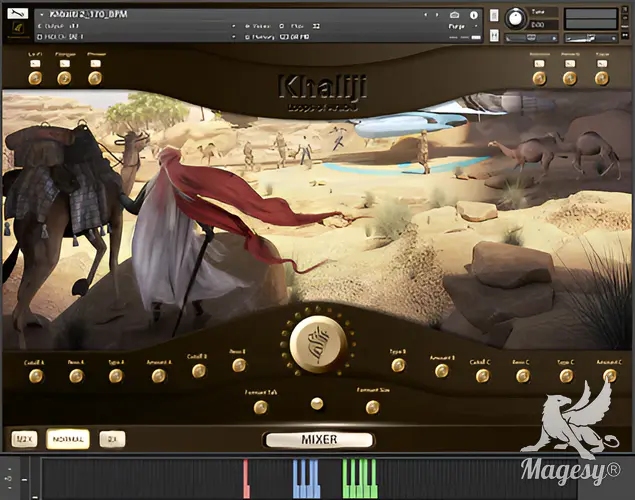Toggle the Solo button in header
Image resolution: width=635 pixels, height=500 pixels.
tap(494, 15)
